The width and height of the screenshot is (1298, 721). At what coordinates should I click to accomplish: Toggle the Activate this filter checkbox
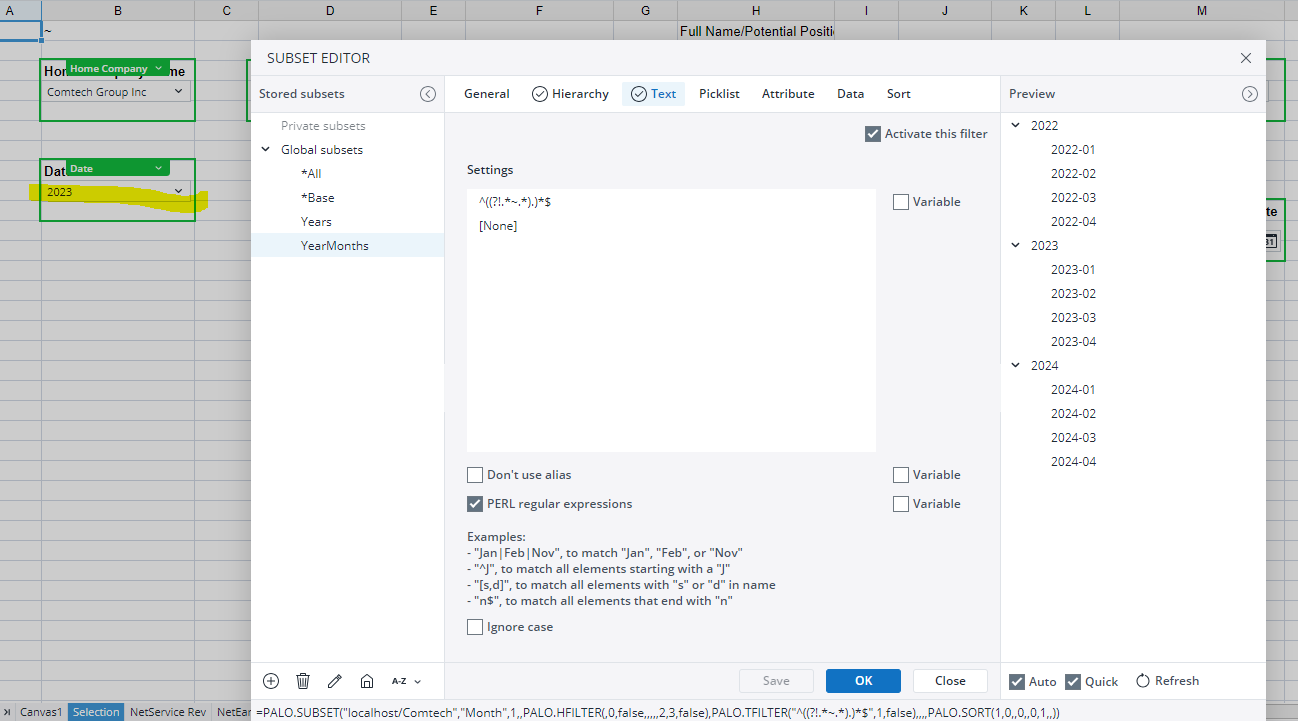(x=873, y=134)
